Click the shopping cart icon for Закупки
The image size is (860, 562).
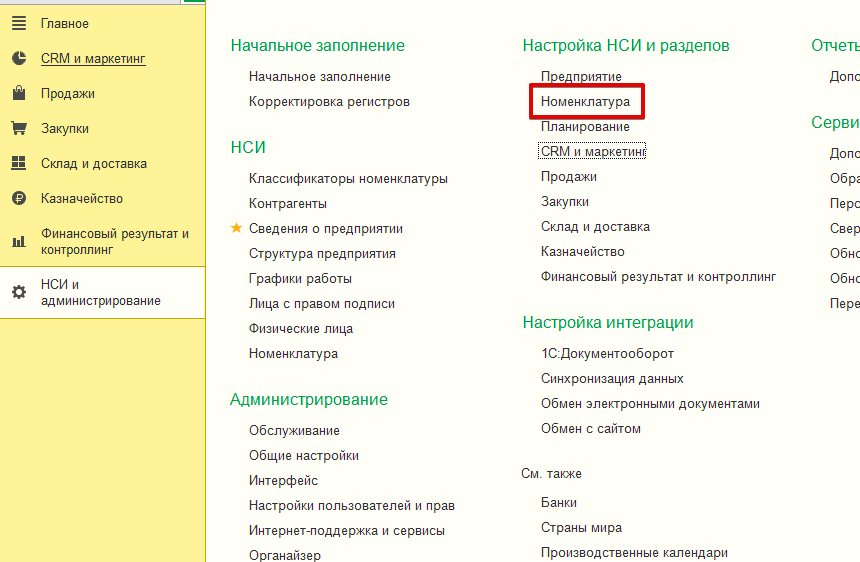click(19, 128)
